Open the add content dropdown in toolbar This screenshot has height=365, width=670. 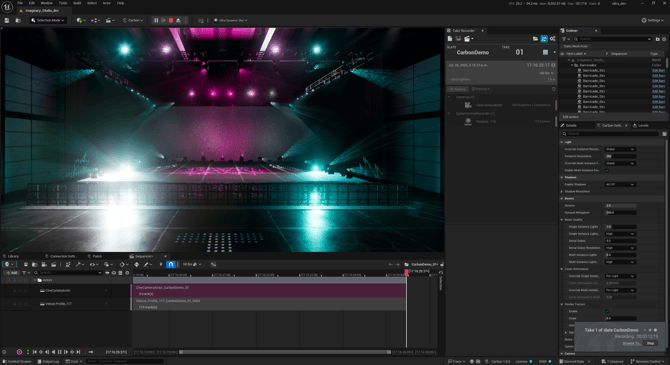tap(81, 20)
